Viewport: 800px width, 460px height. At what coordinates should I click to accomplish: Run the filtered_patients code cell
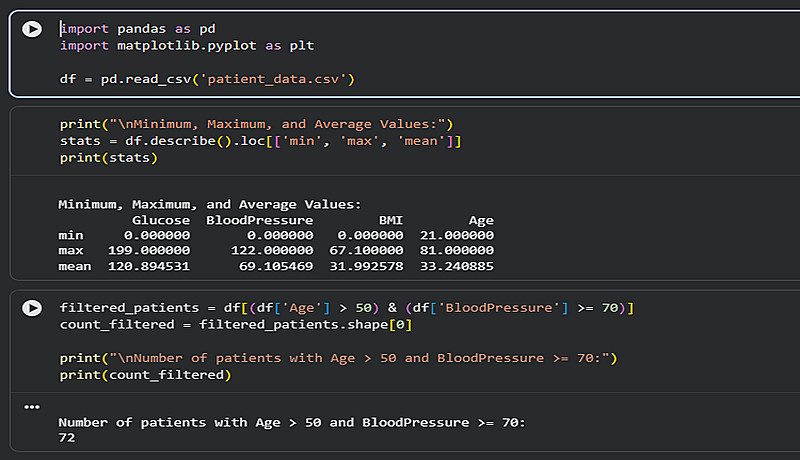pos(32,309)
